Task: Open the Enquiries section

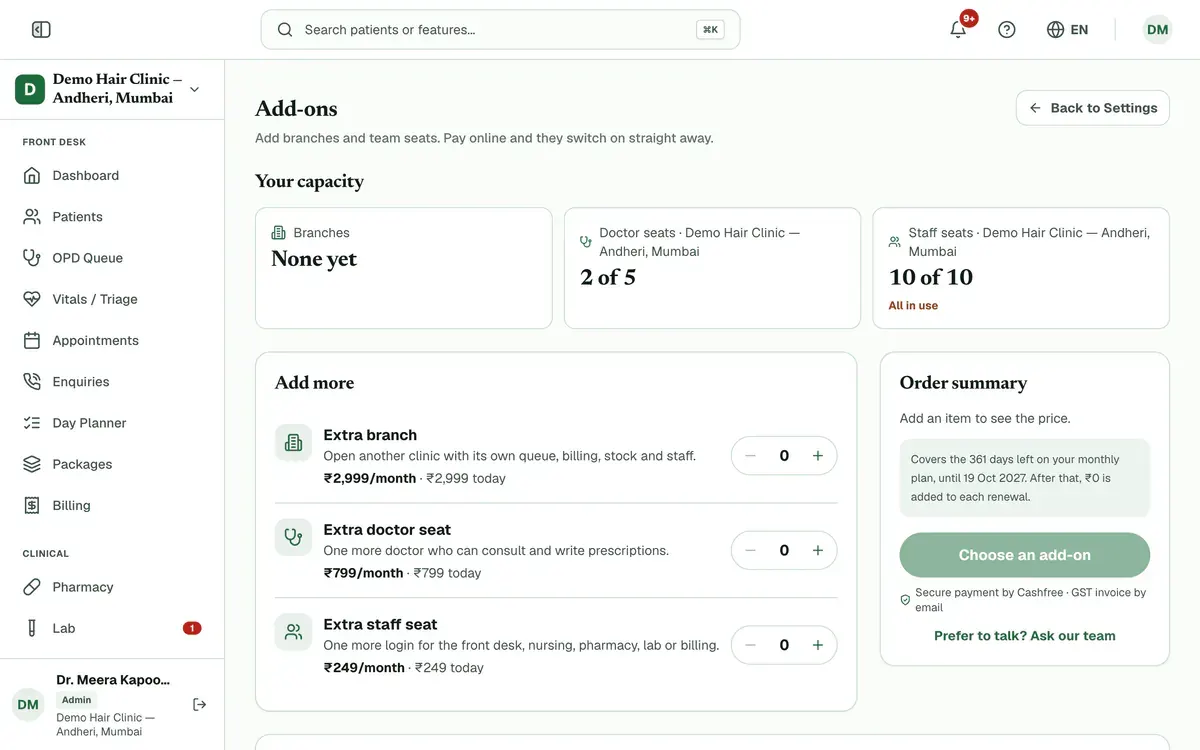Action: [112, 382]
